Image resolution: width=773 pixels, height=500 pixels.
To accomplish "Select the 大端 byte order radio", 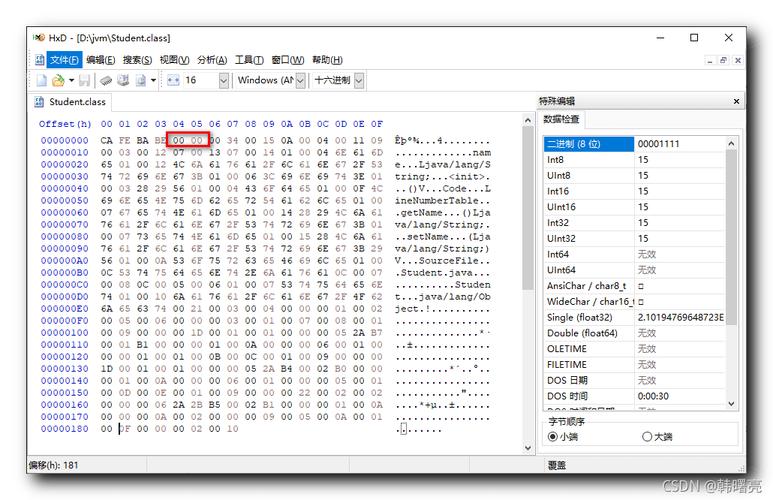I will coord(657,436).
